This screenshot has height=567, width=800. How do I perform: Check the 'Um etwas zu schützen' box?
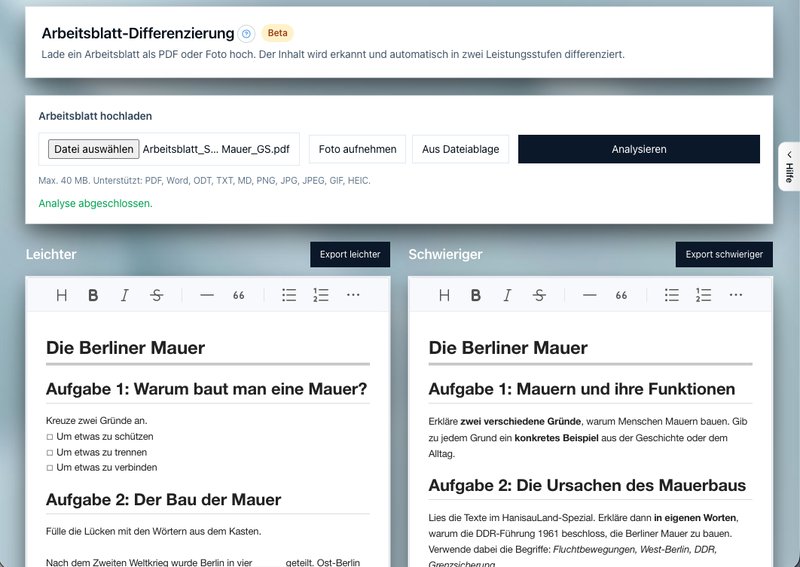[x=49, y=437]
